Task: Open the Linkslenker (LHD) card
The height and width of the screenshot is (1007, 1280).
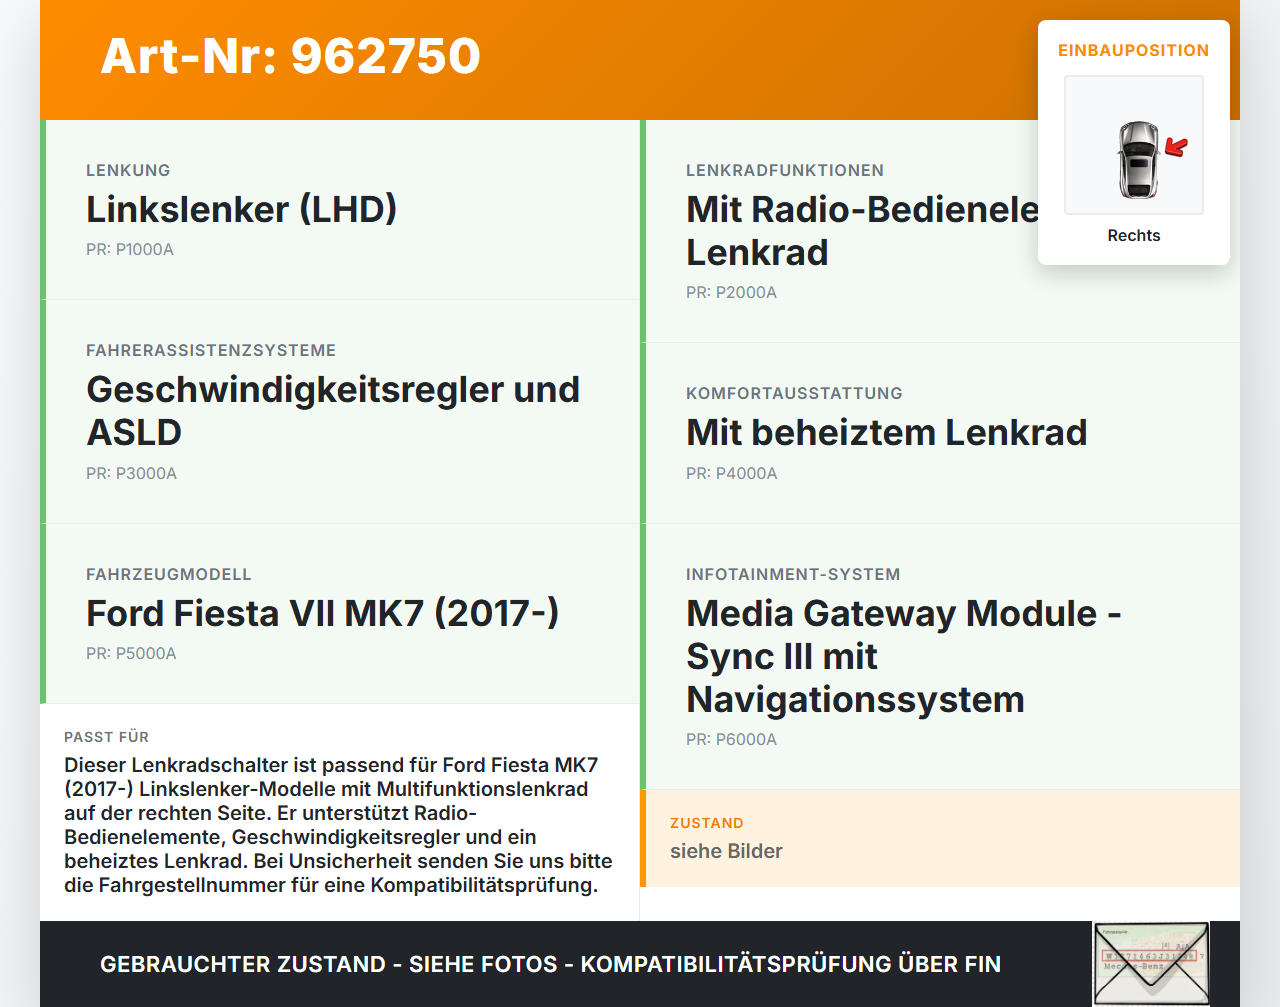Action: pos(241,210)
